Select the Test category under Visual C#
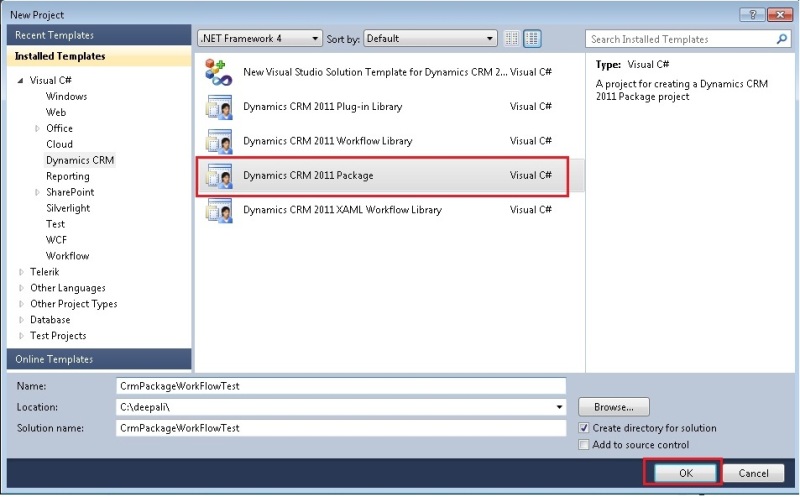Viewport: 800px width, 497px height. [55, 224]
